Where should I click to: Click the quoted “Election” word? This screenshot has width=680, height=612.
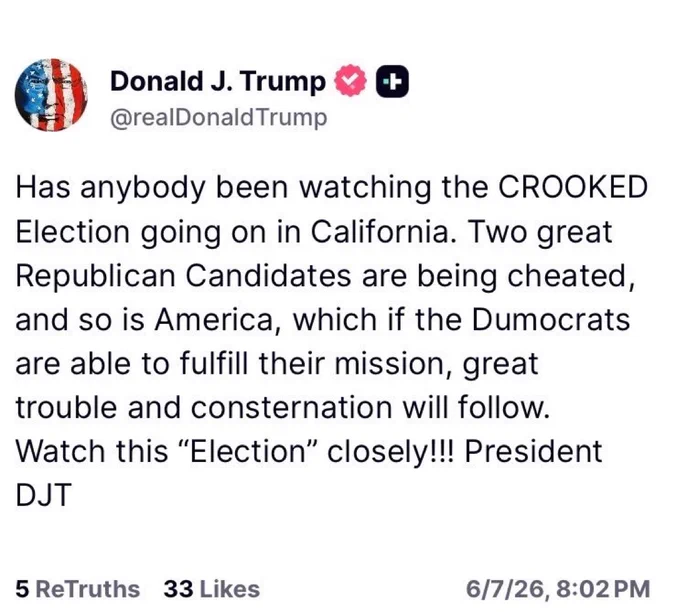250,452
